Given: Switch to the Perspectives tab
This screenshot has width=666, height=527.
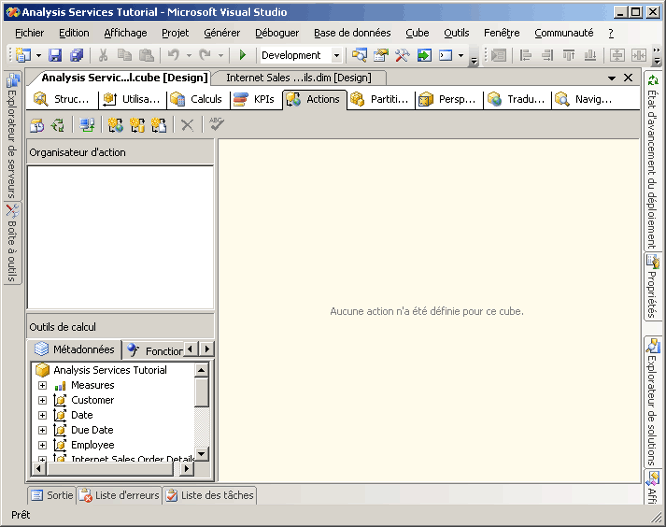Looking at the screenshot, I should coord(449,99).
